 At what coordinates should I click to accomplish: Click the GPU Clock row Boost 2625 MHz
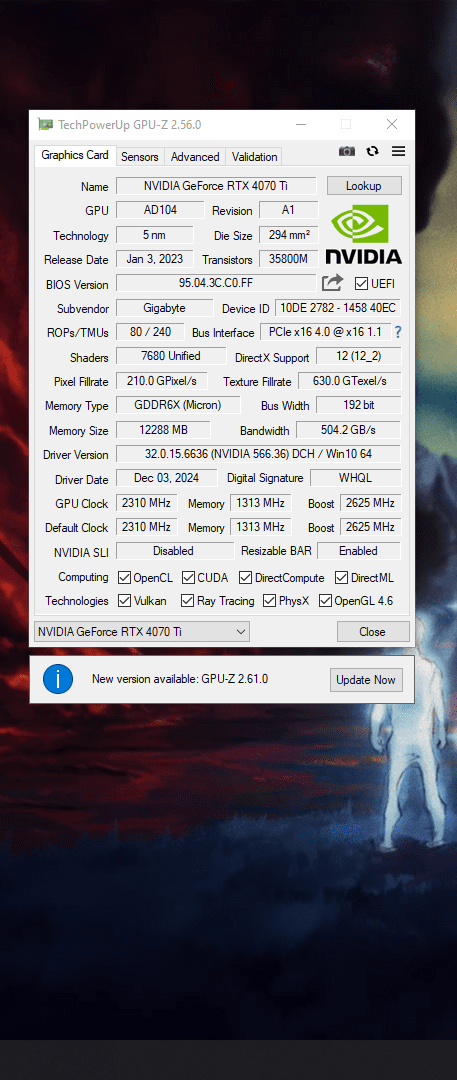pos(371,503)
